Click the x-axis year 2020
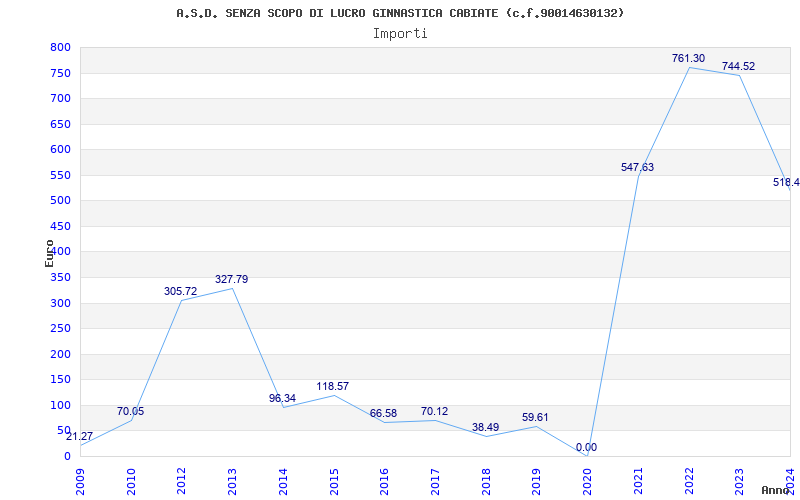Screen dimensions: 800x500 (587, 482)
